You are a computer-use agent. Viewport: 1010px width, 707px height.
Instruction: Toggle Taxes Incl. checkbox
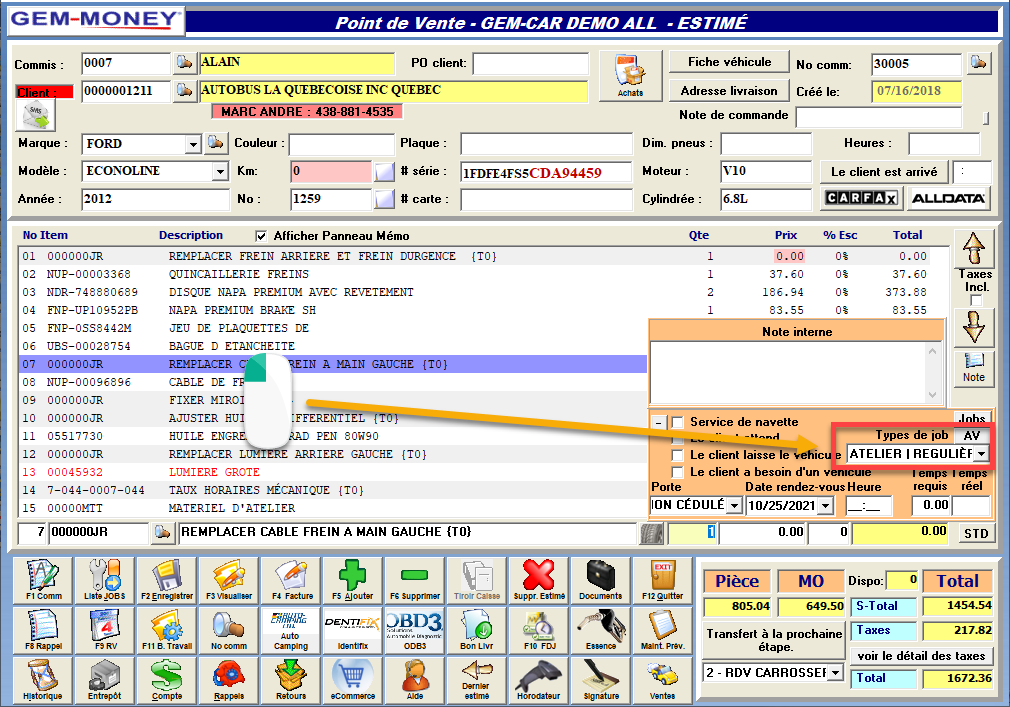point(977,301)
